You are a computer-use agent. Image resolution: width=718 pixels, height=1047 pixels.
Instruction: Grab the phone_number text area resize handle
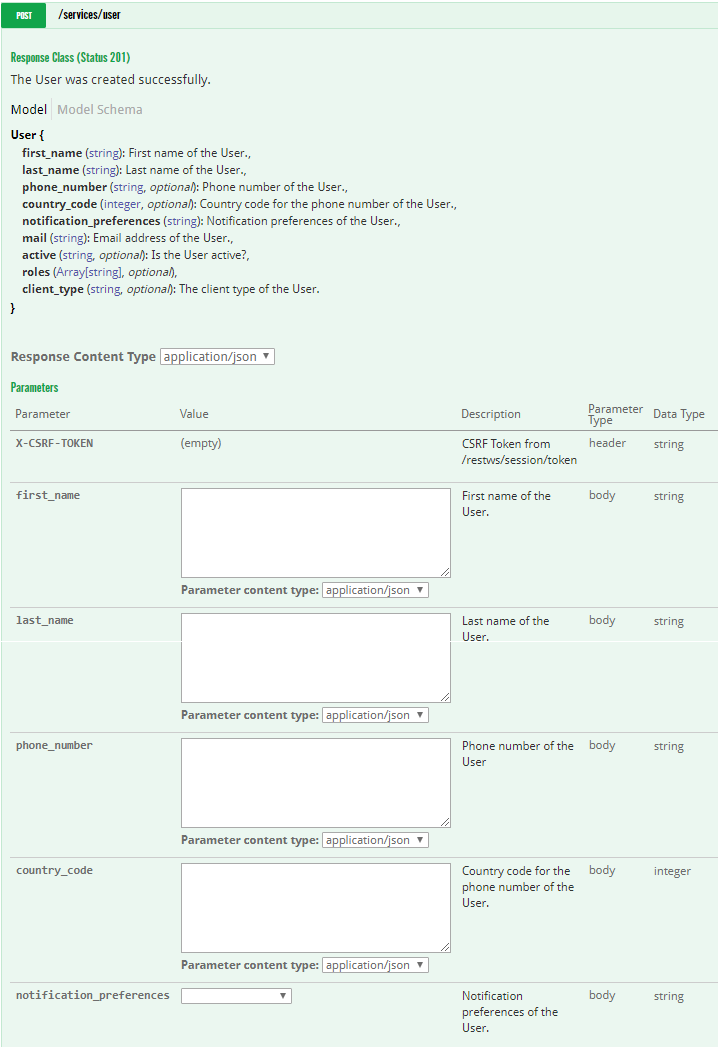tap(445, 822)
